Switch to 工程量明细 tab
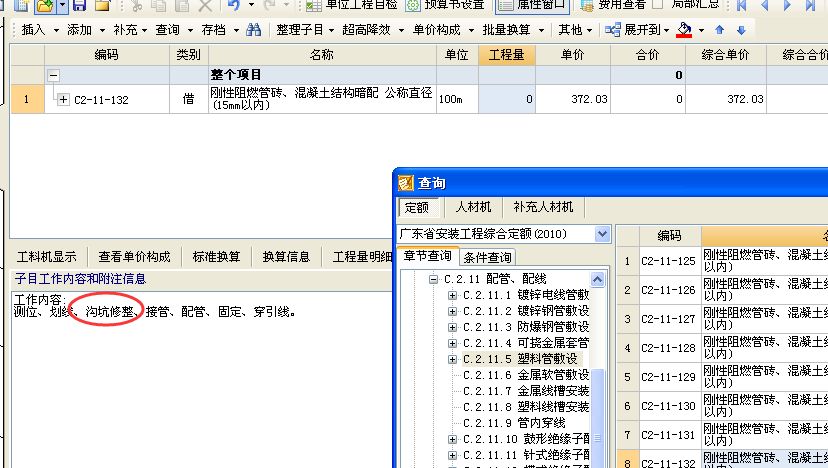This screenshot has width=828, height=468. pyautogui.click(x=362, y=257)
